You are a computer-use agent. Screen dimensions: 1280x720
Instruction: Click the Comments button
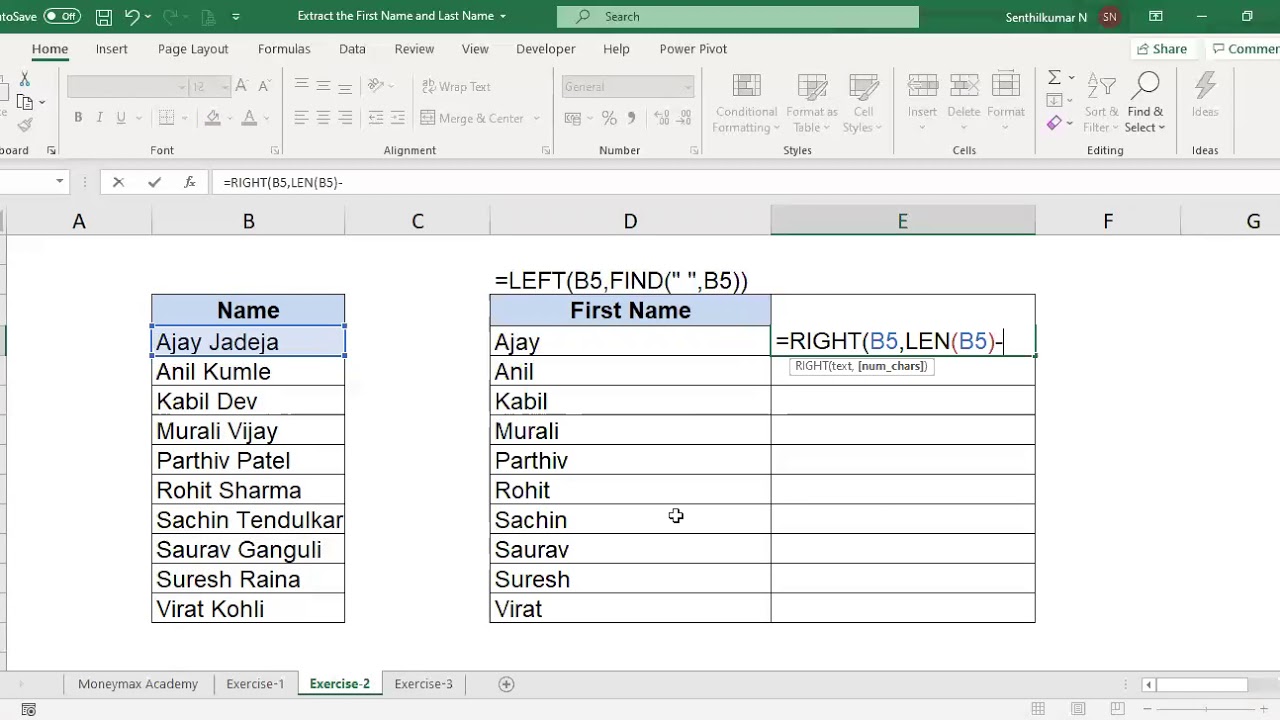1245,48
